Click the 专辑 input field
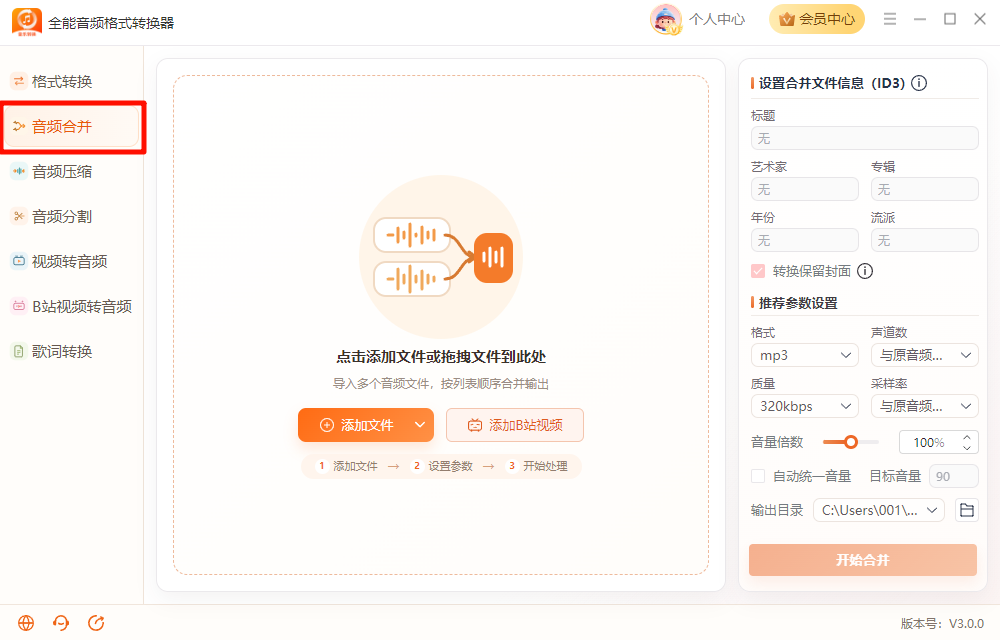This screenshot has width=1000, height=640. click(924, 189)
